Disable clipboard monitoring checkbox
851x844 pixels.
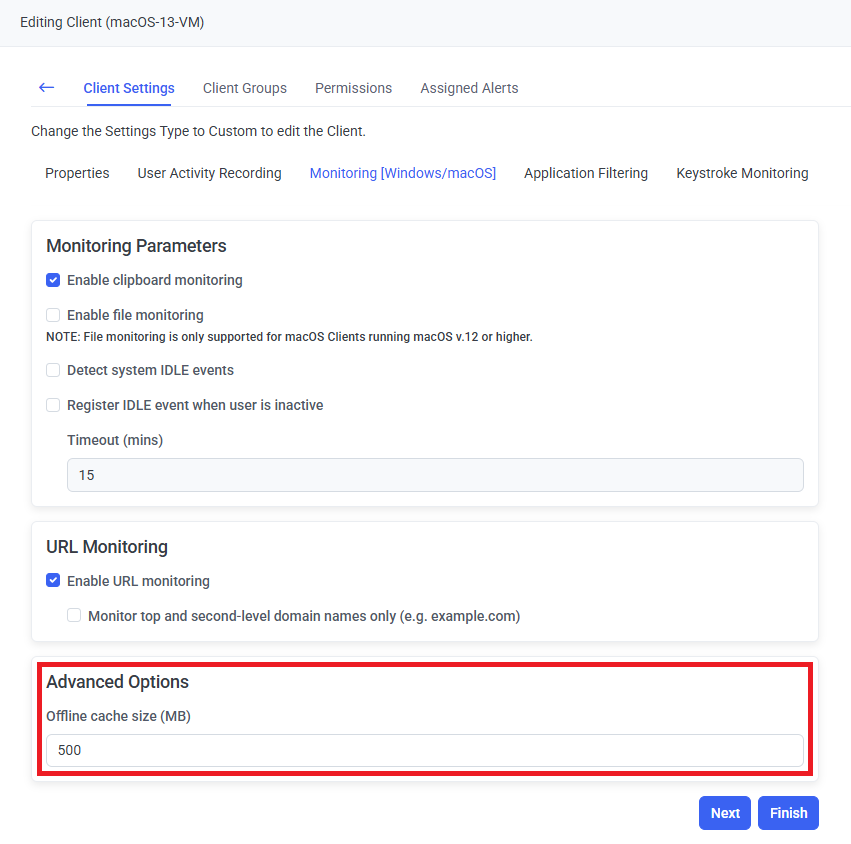coord(54,280)
